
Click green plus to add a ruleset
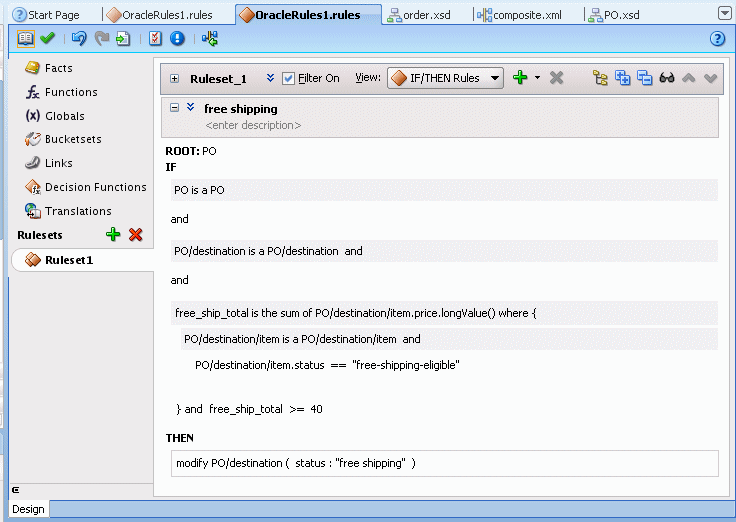[x=113, y=235]
